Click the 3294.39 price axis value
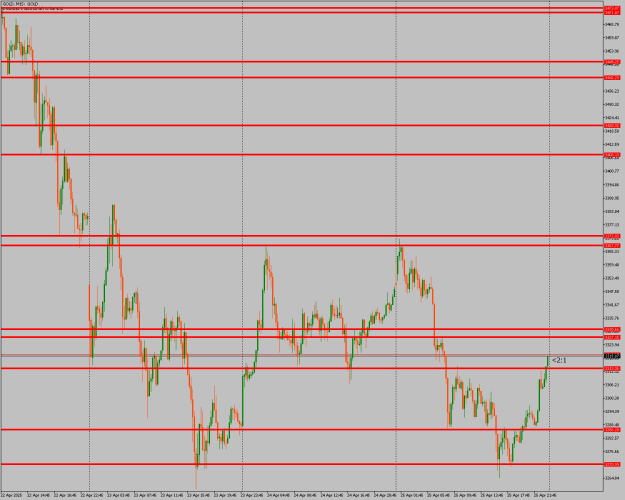 coord(612,411)
